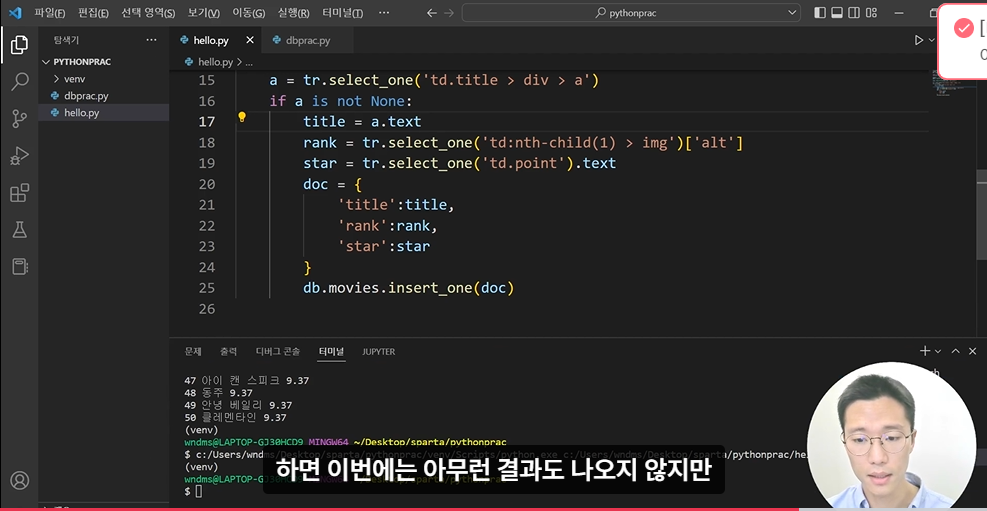The image size is (987, 511).
Task: Open the 실행(R) menu
Action: 293,13
